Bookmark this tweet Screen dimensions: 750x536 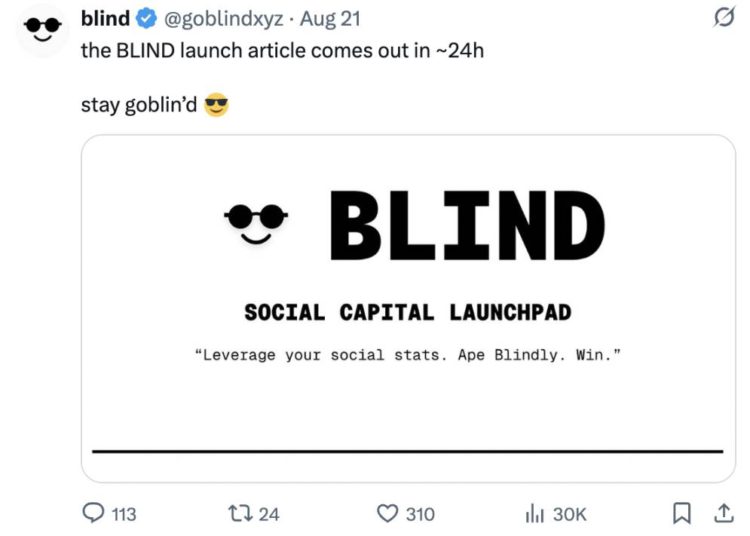[x=682, y=514]
